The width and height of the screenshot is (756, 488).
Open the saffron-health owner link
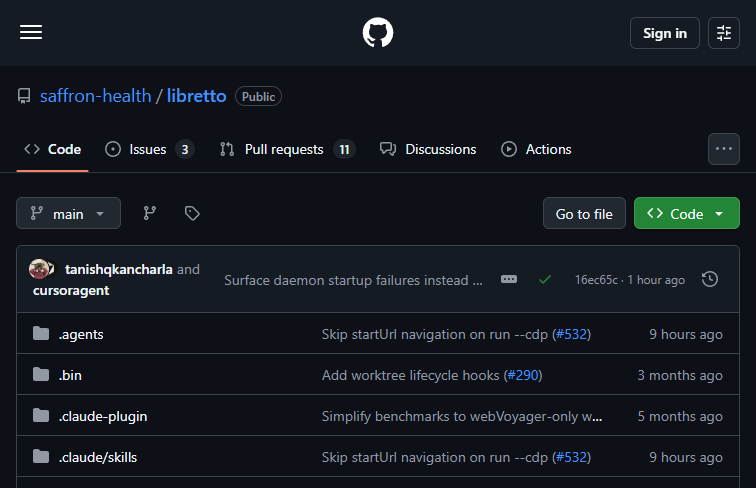95,96
